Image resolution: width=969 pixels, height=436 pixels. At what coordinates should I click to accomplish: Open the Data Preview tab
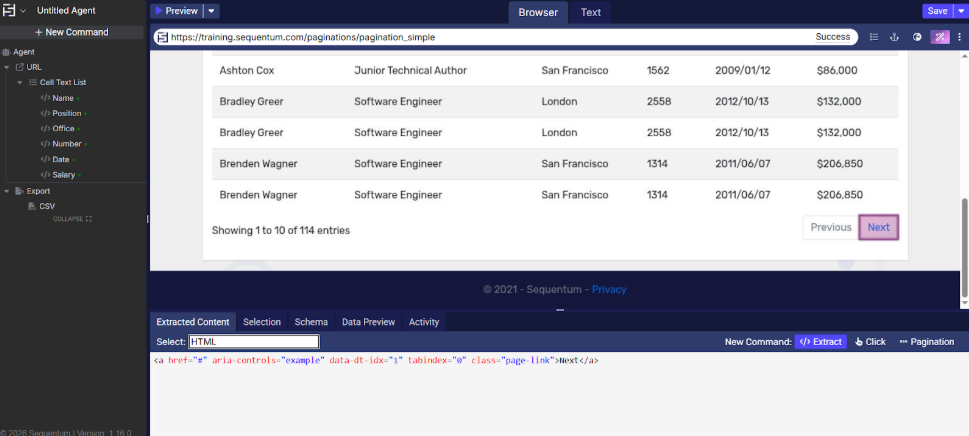368,322
